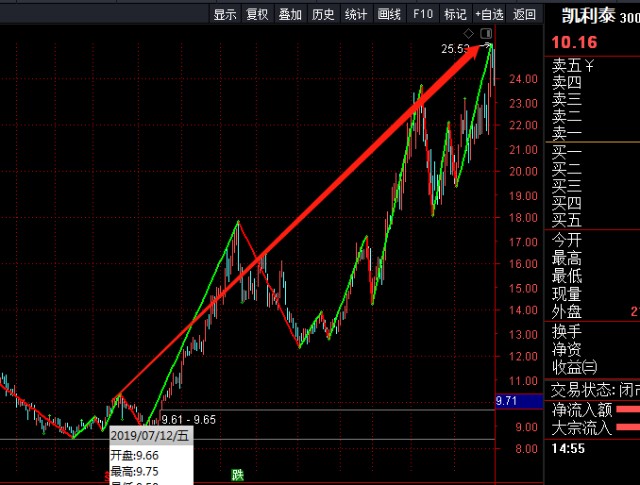Click the current price 10.16
This screenshot has width=640, height=485.
tap(574, 42)
